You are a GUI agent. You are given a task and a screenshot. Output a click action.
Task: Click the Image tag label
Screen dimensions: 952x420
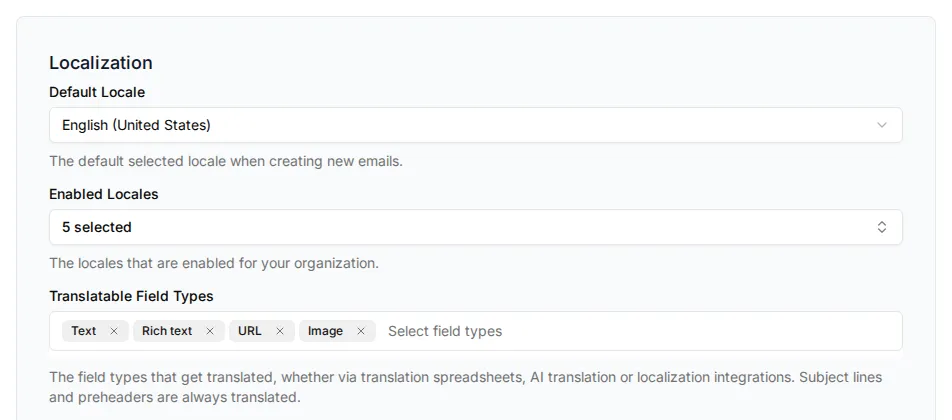pyautogui.click(x=325, y=331)
